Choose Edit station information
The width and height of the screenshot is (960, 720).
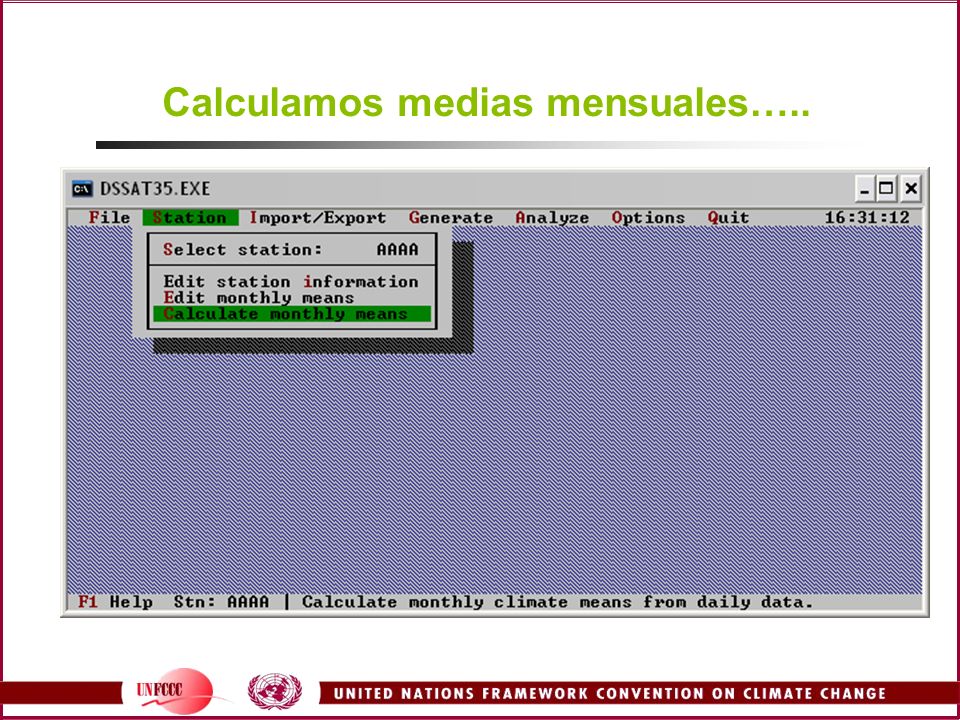tap(291, 282)
